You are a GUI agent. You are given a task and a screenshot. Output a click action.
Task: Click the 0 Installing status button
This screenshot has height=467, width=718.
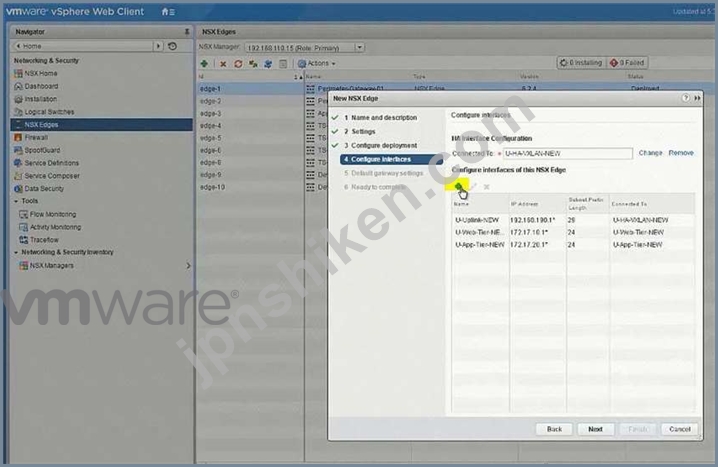581,63
